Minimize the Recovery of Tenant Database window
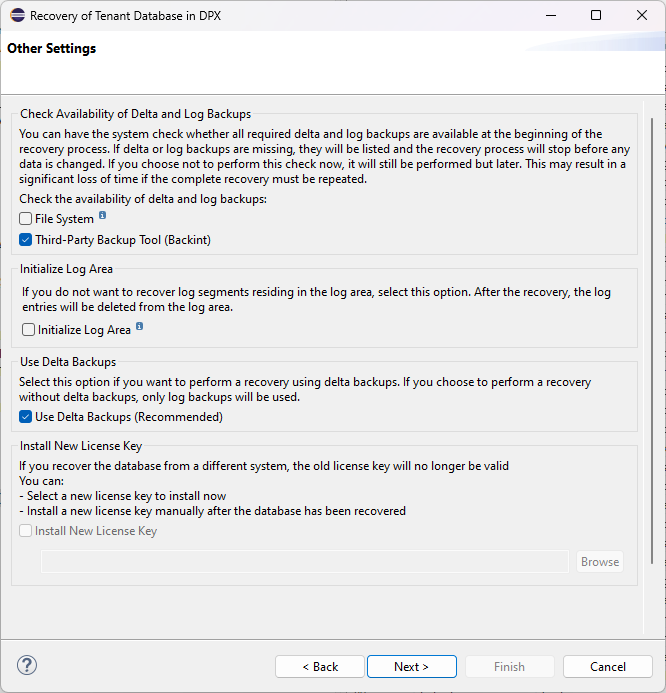 [x=550, y=16]
